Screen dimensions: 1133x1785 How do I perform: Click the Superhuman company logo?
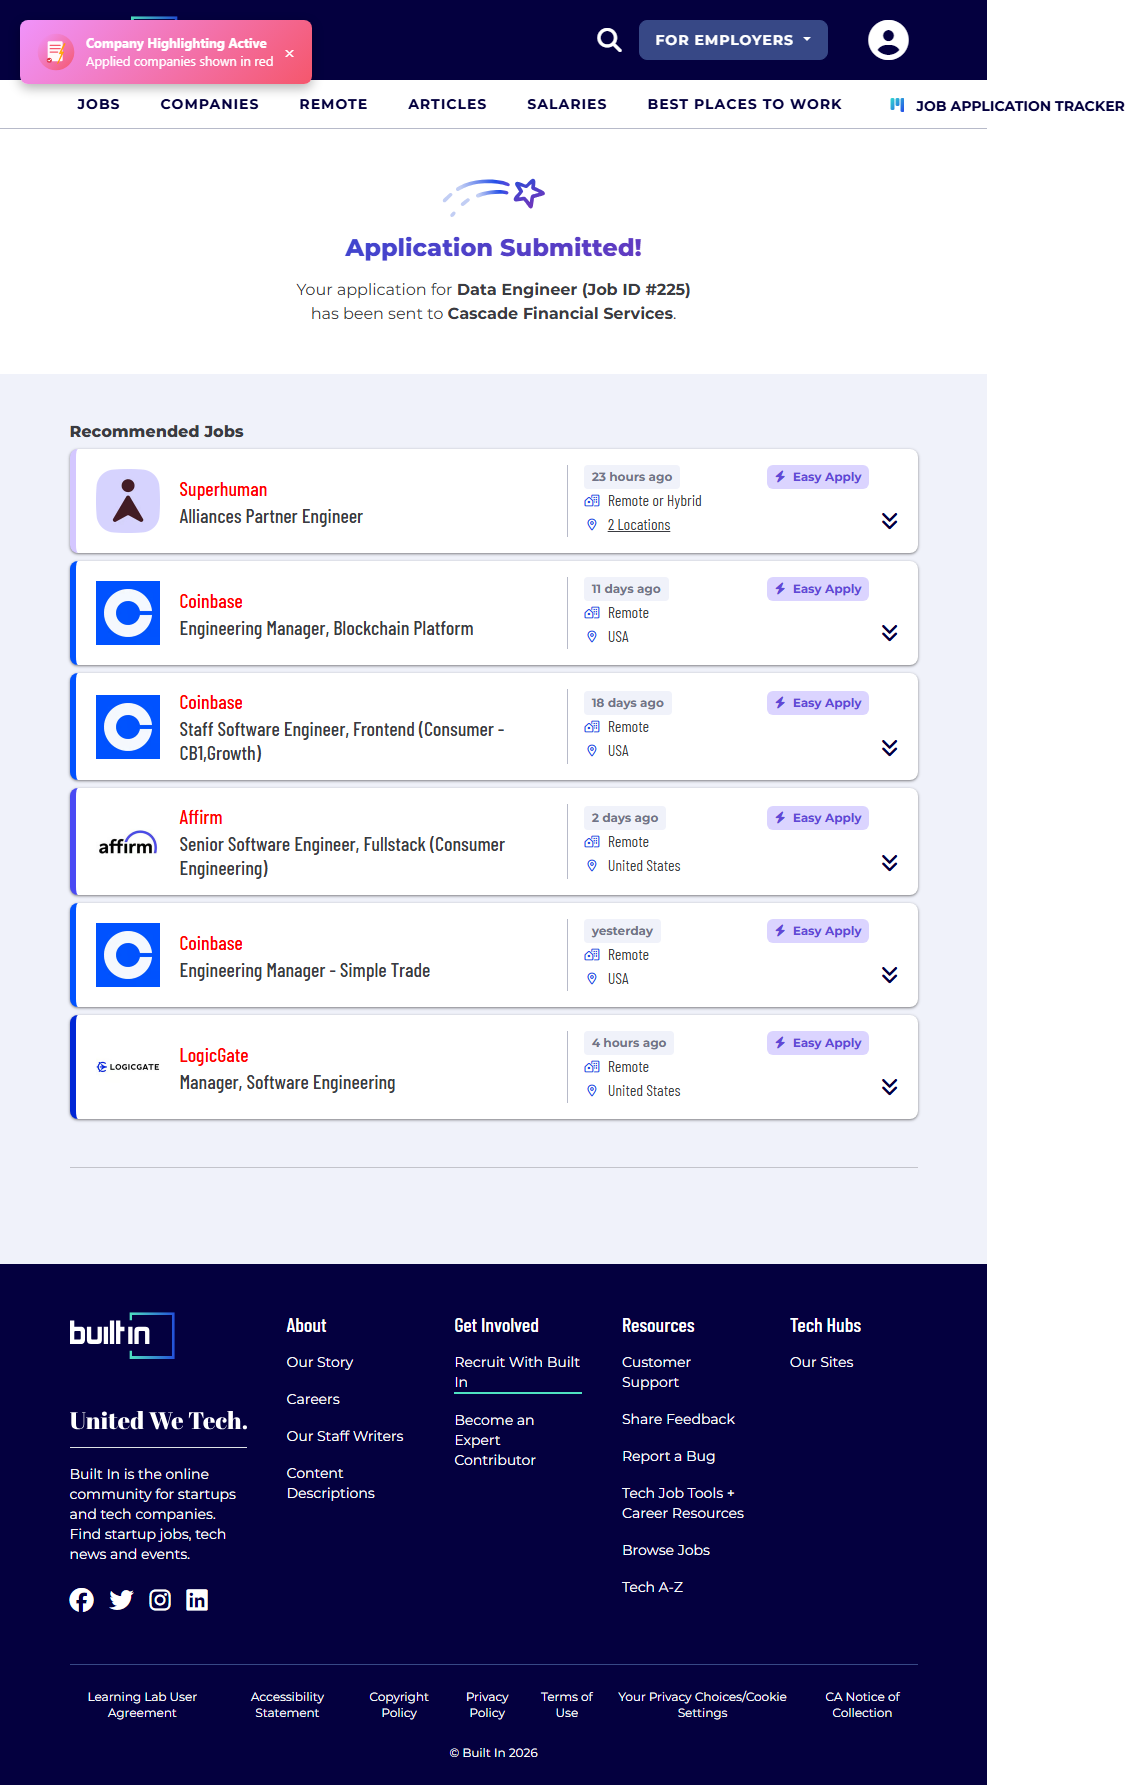coord(128,501)
